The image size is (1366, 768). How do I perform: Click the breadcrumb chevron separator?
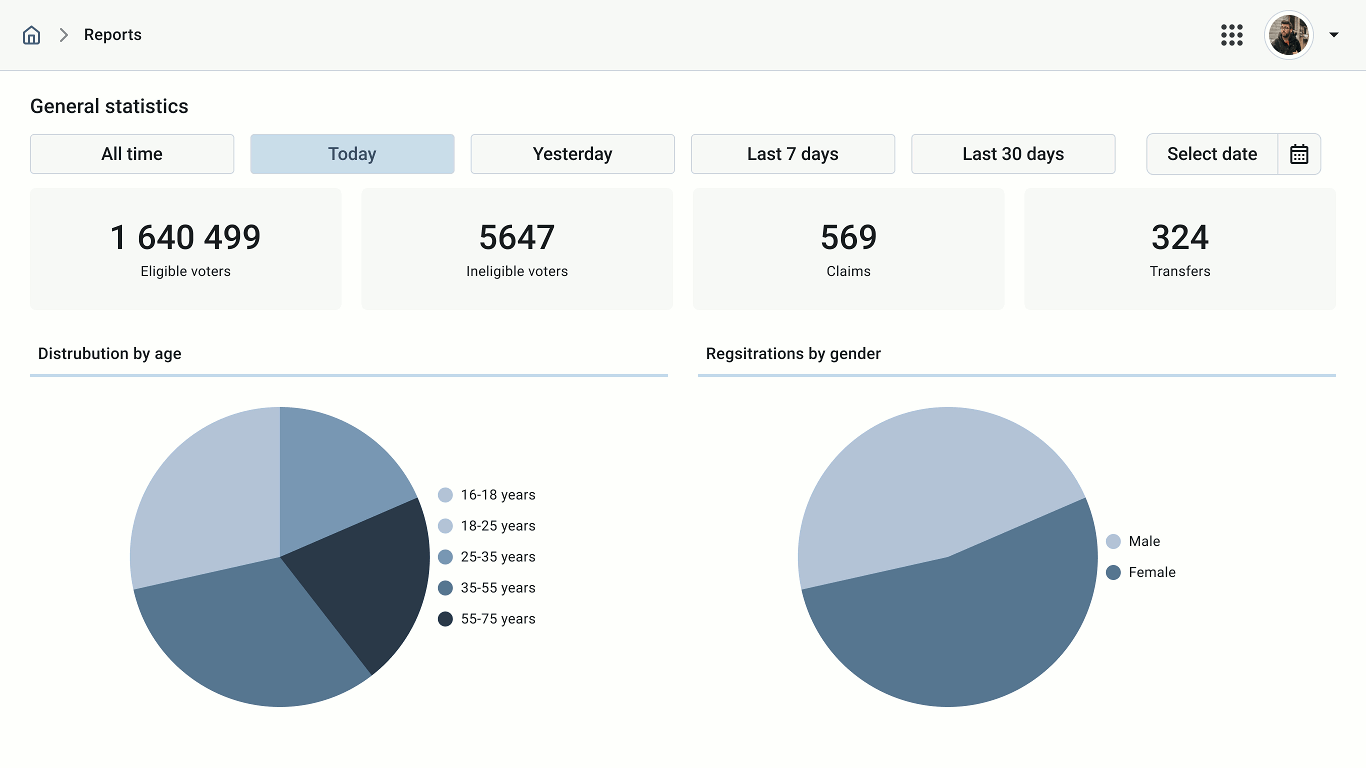64,35
